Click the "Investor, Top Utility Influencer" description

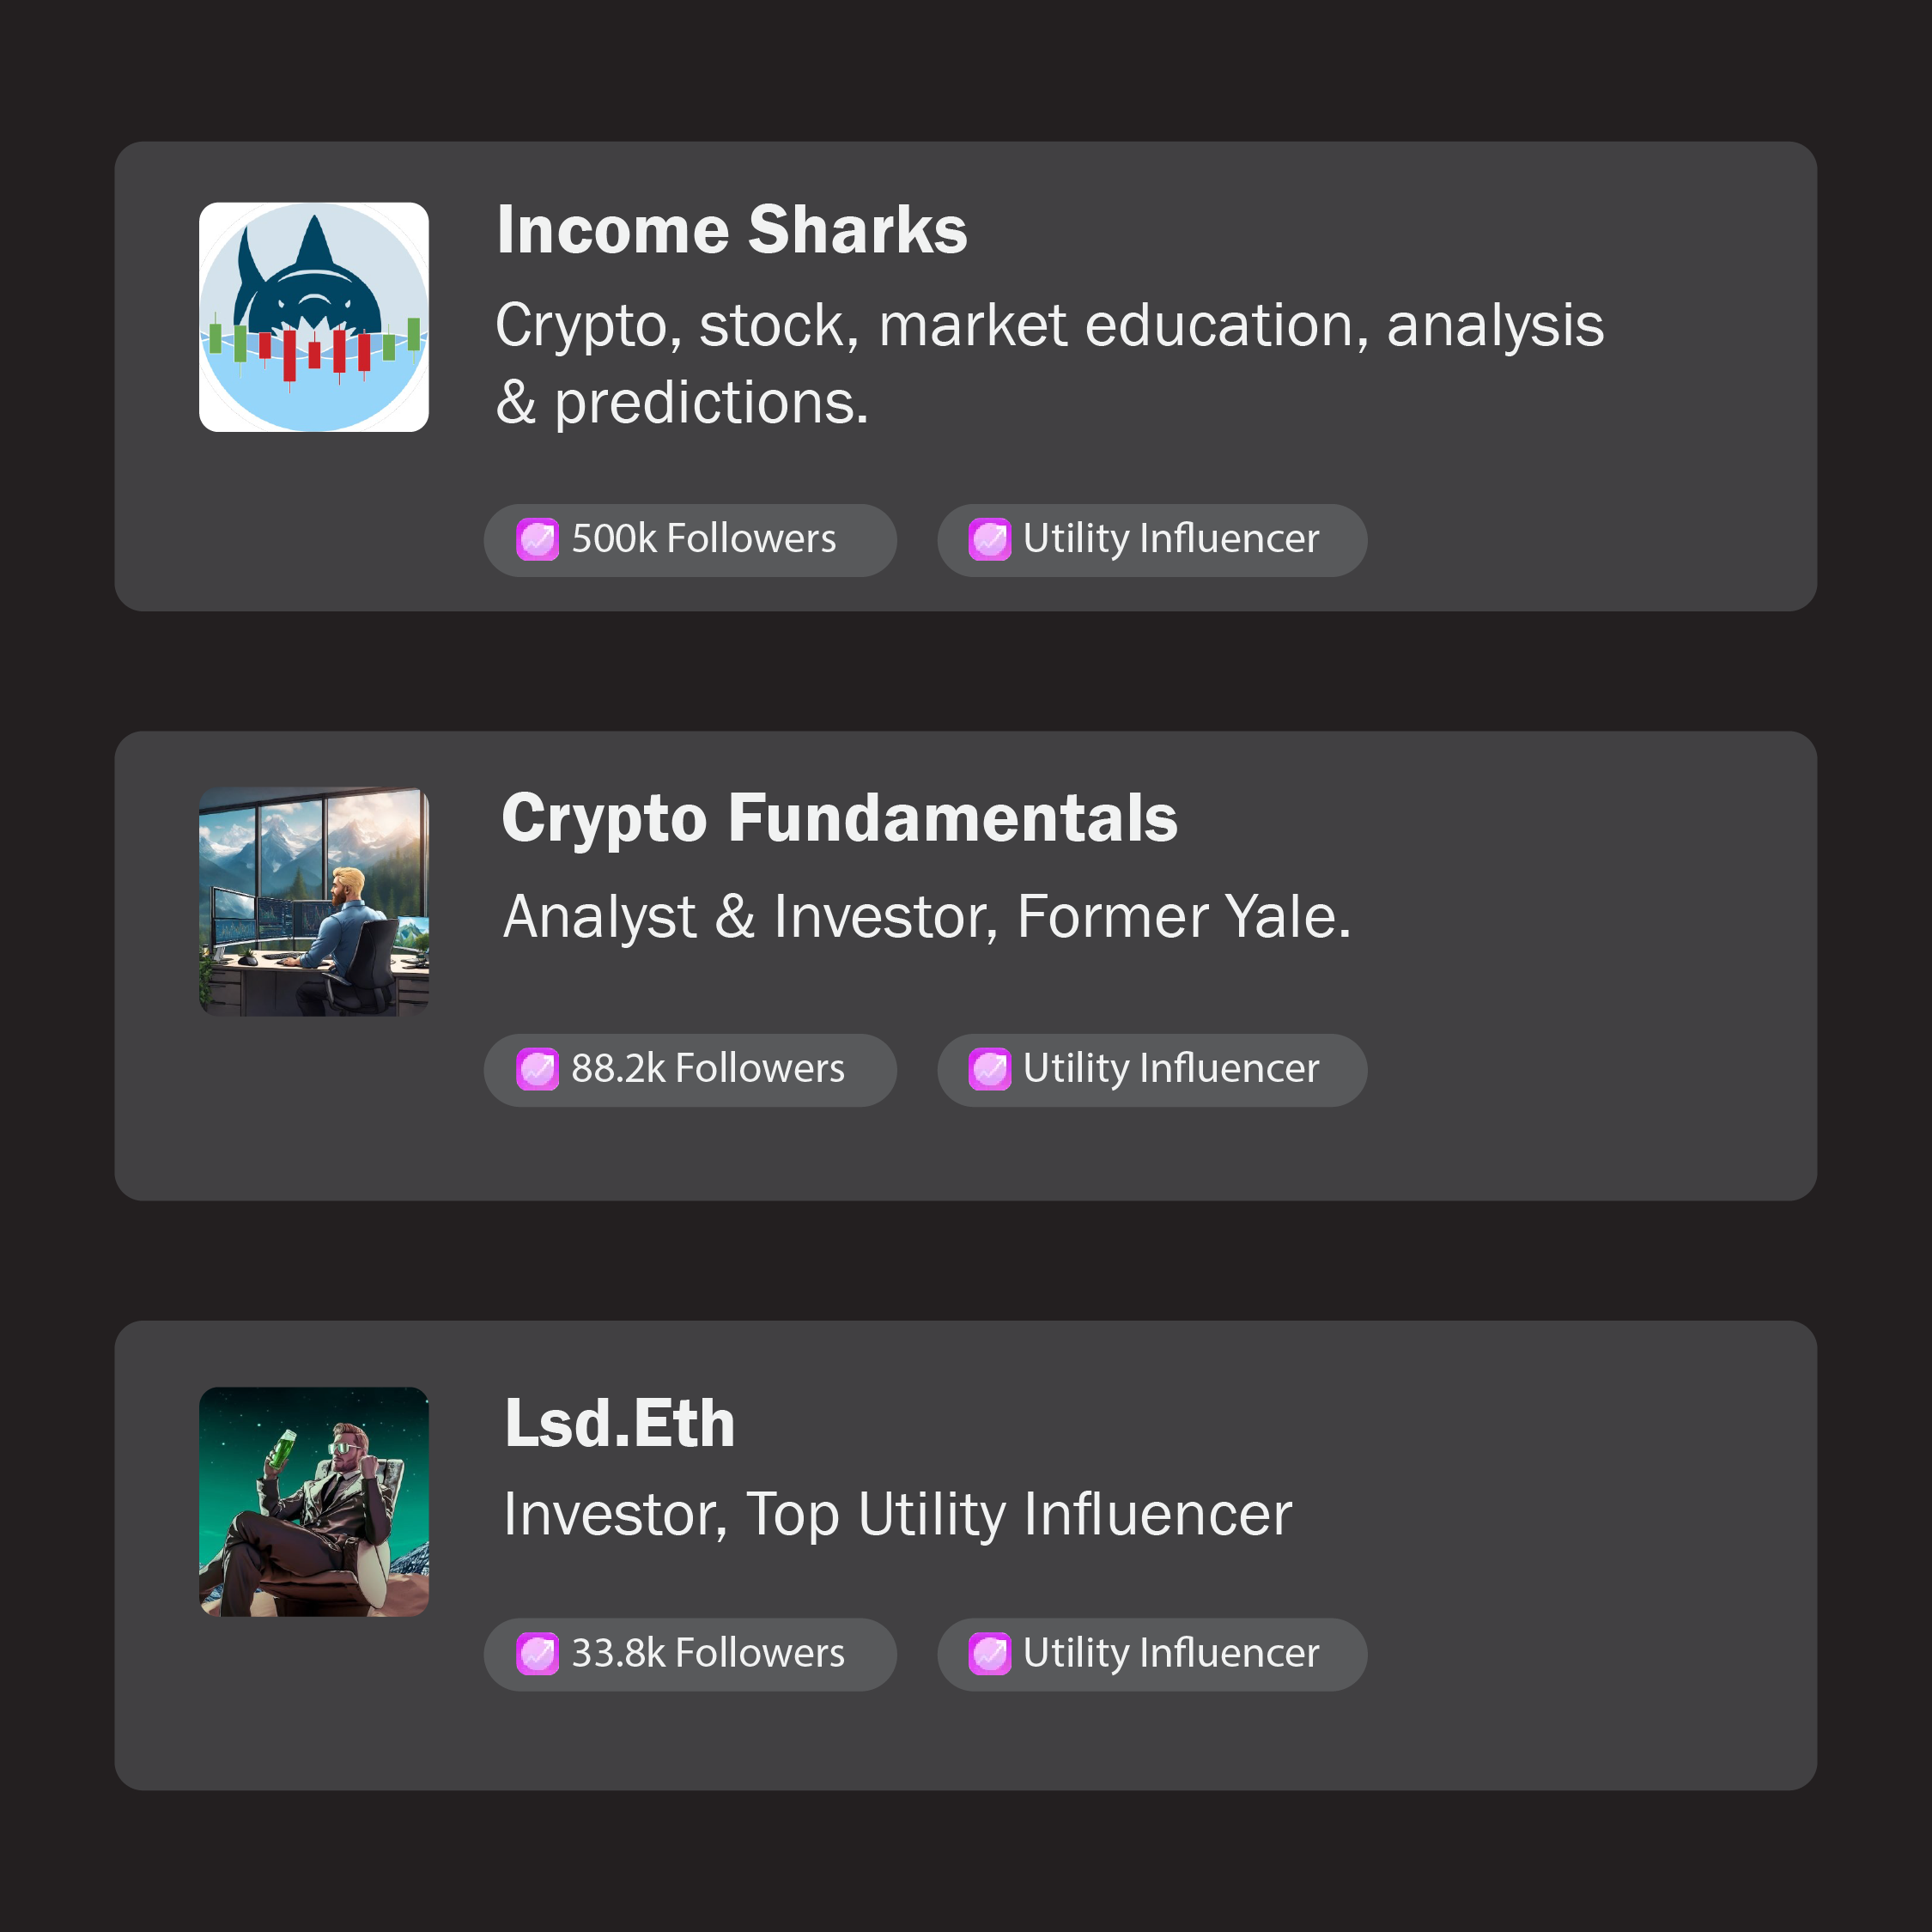[897, 1514]
